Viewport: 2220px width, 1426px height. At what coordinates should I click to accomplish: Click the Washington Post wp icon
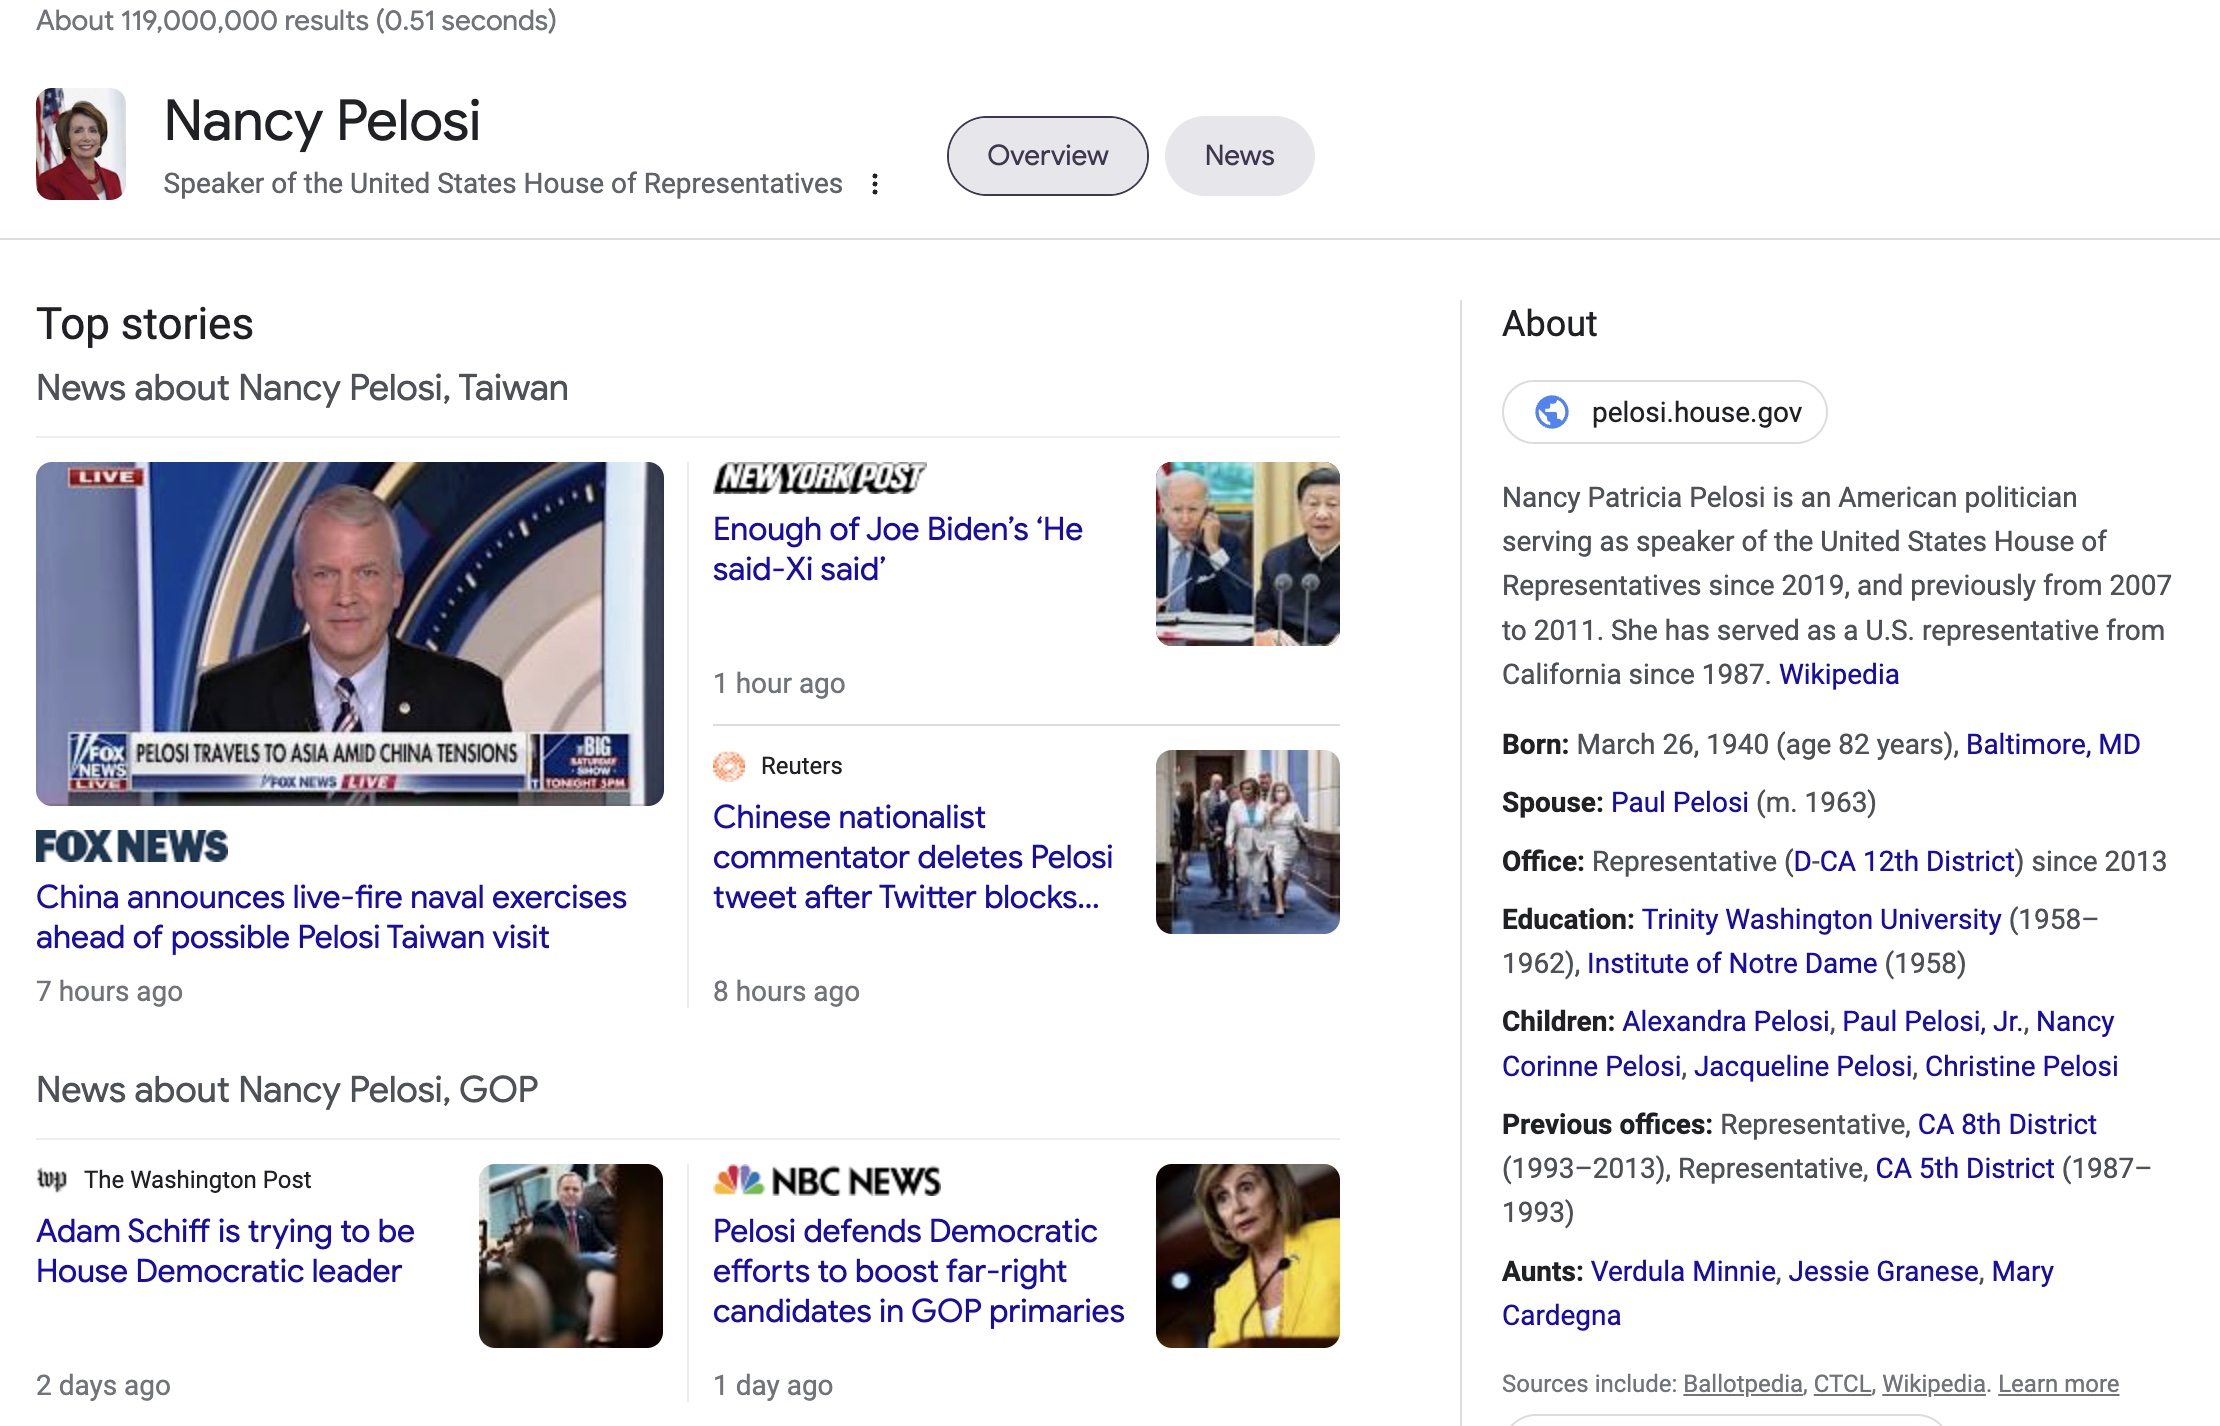tap(51, 1180)
